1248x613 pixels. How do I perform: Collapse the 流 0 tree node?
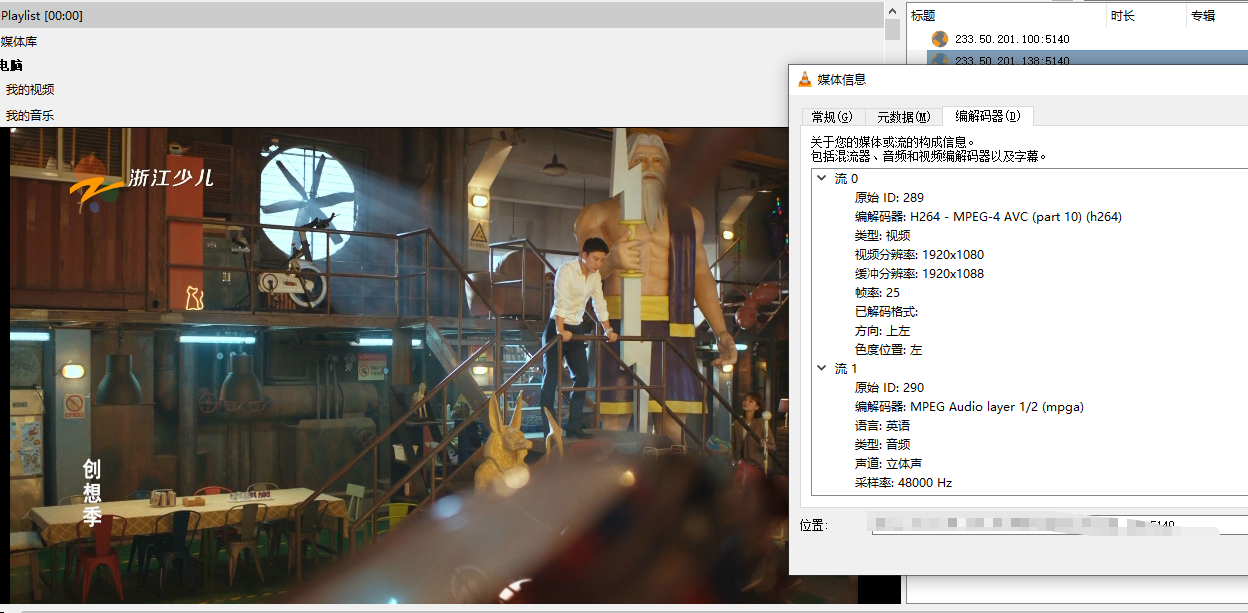821,178
